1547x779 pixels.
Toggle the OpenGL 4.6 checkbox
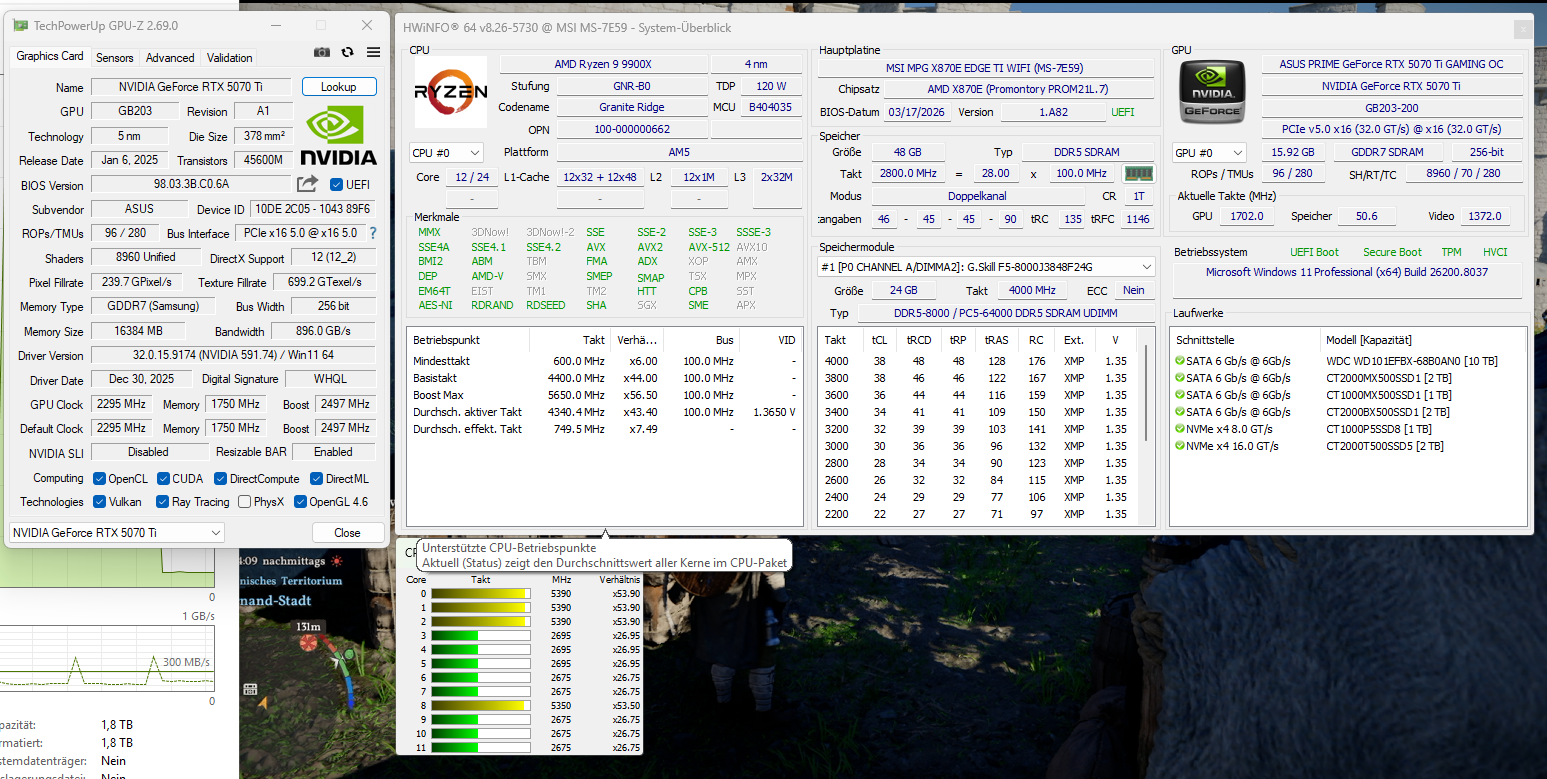point(299,502)
